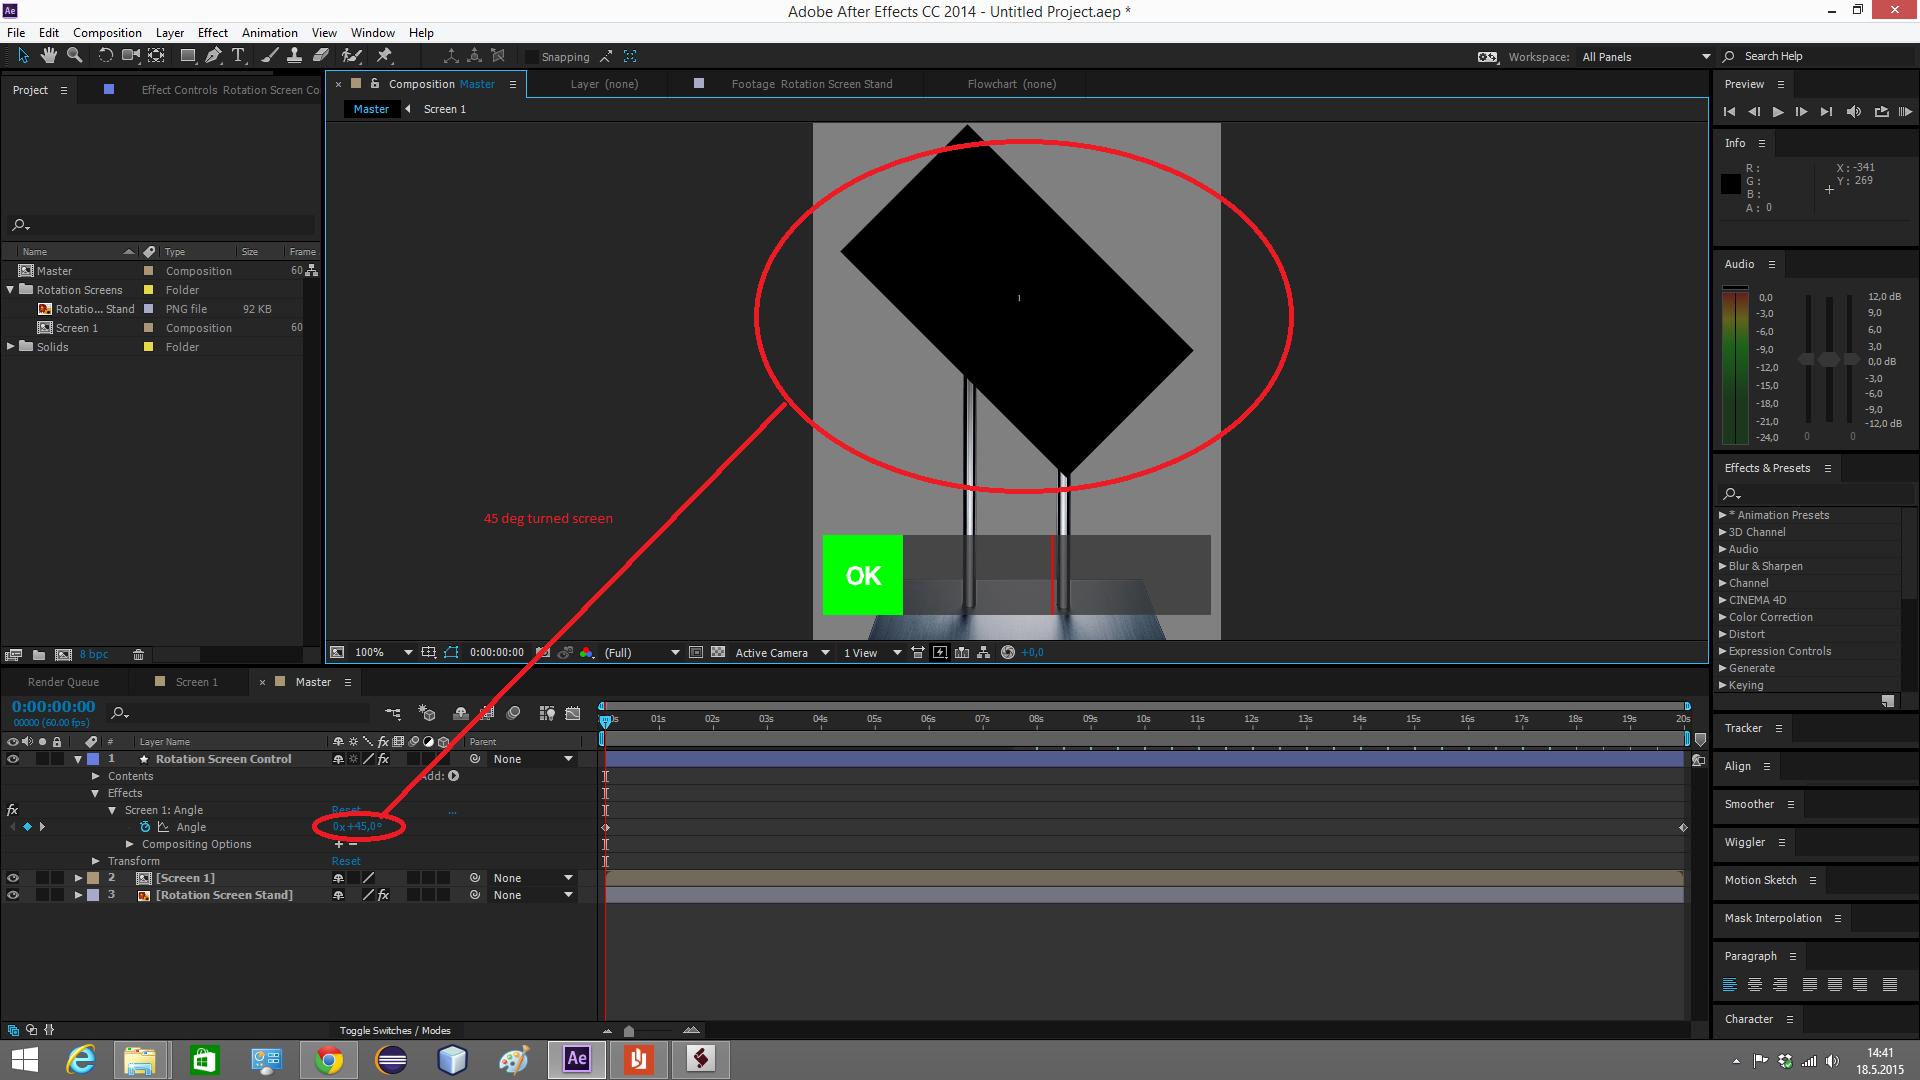Collapse the Rotation Screens folder in the Project panel
This screenshot has width=1920, height=1080.
point(10,289)
